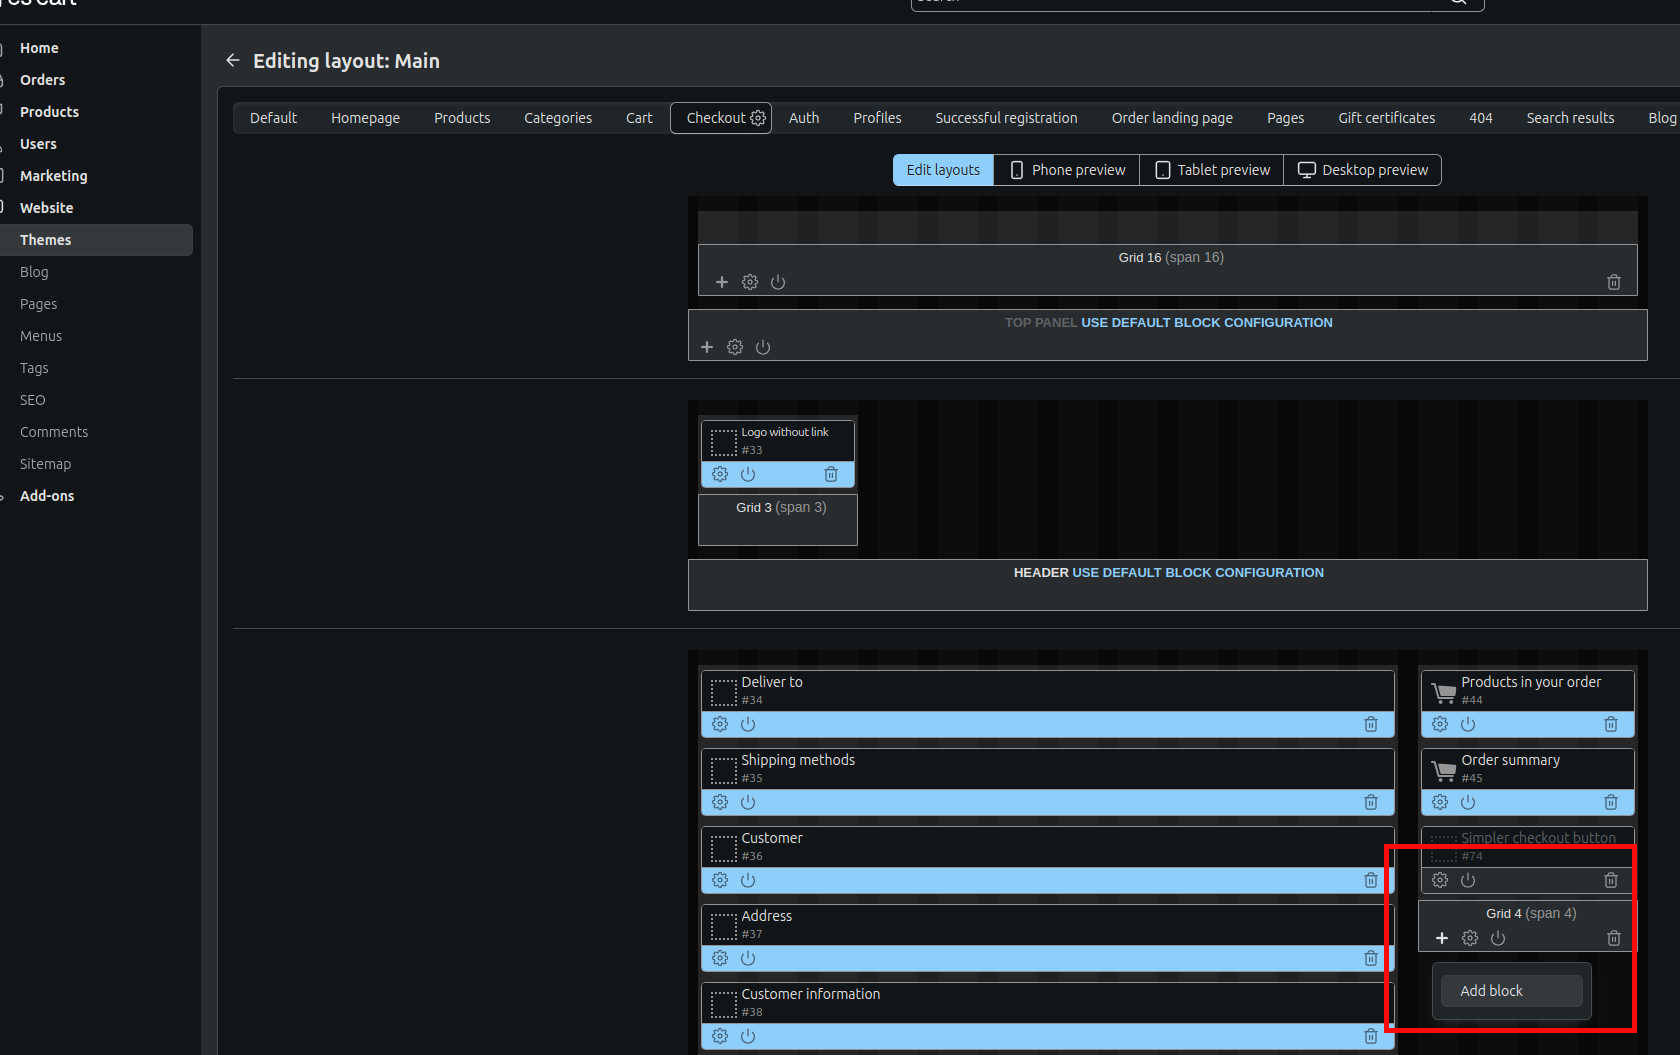Open Grid 16 settings gear

[x=750, y=282]
